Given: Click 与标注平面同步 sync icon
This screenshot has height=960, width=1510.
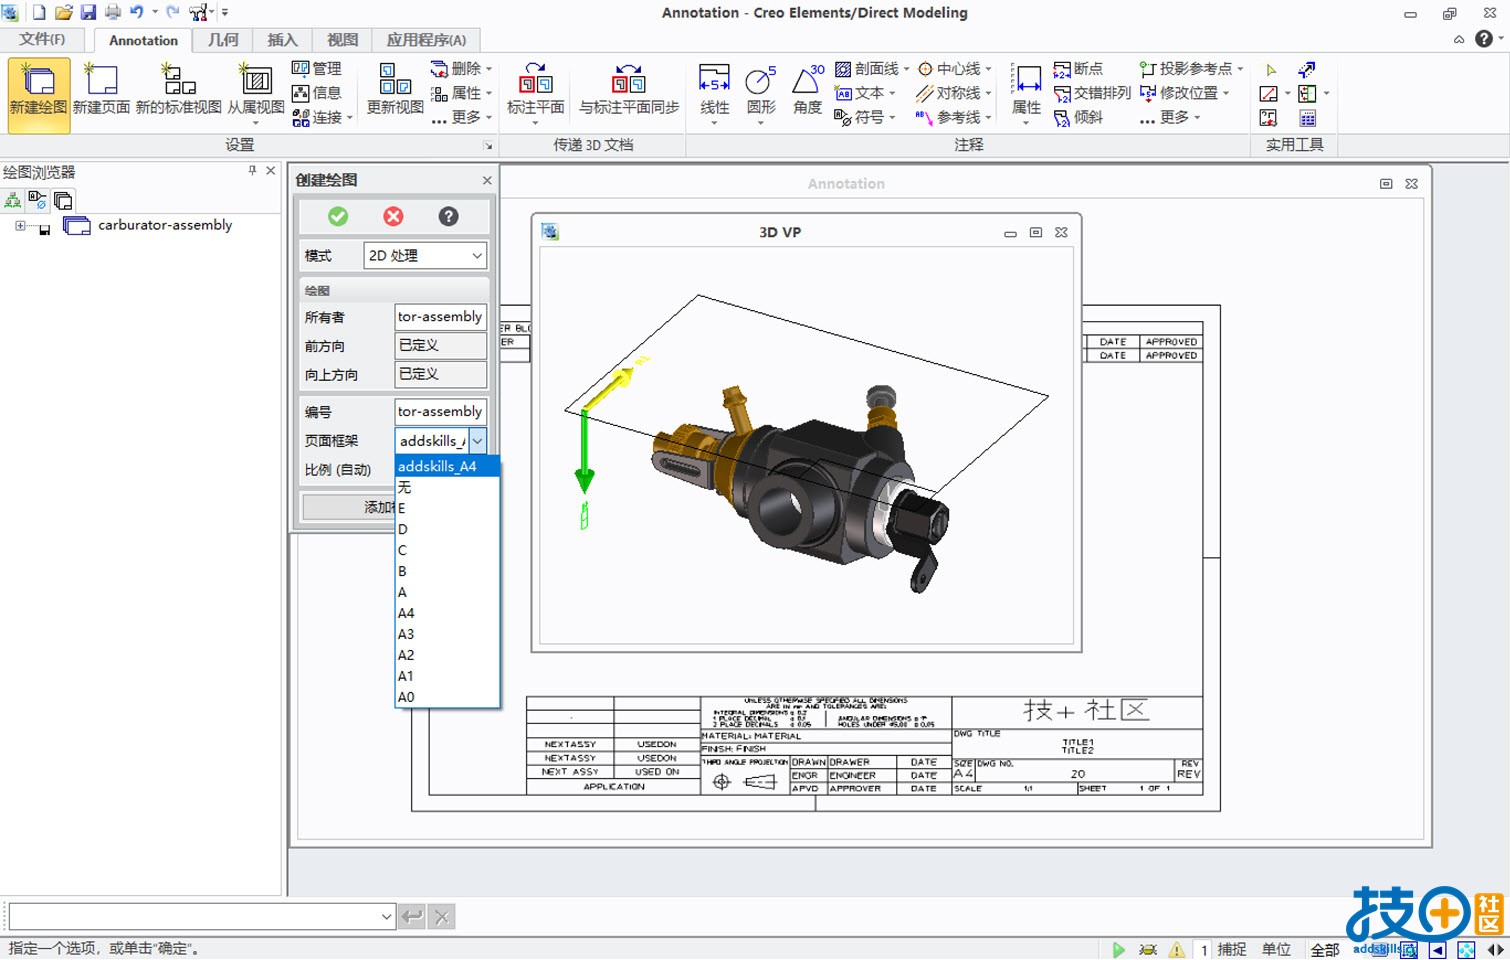Looking at the screenshot, I should pyautogui.click(x=629, y=80).
